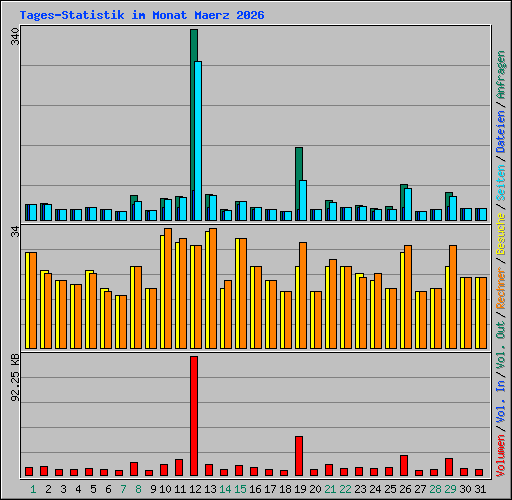Click the tallest green Anfragen bar on day 12
The width and height of the screenshot is (512, 500).
point(194,125)
